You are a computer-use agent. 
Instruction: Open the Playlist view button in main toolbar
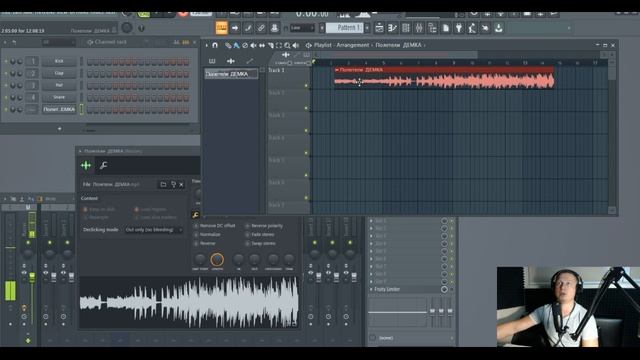point(379,28)
